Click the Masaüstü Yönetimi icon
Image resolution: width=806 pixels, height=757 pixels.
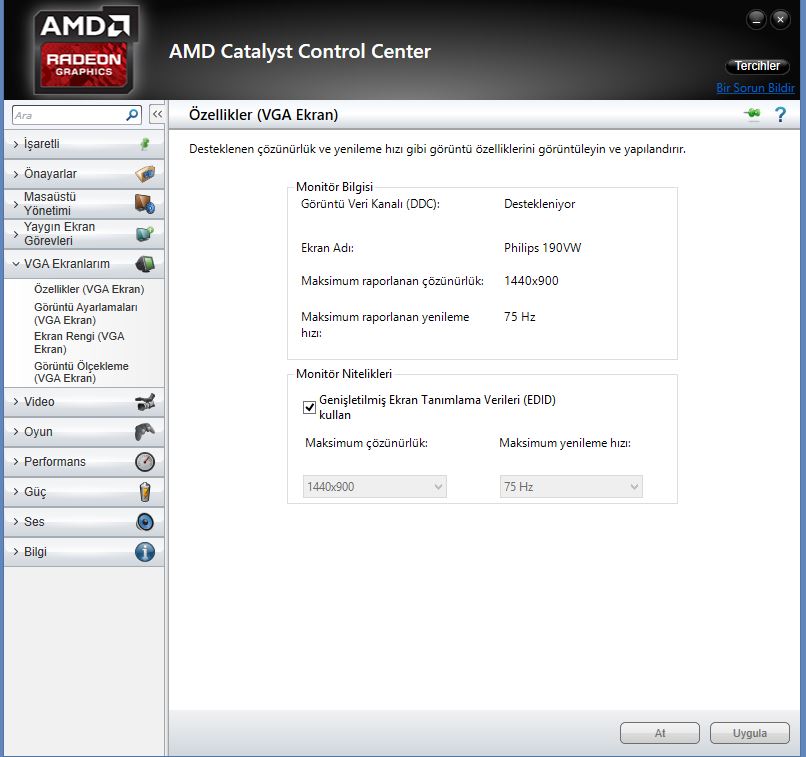click(145, 204)
